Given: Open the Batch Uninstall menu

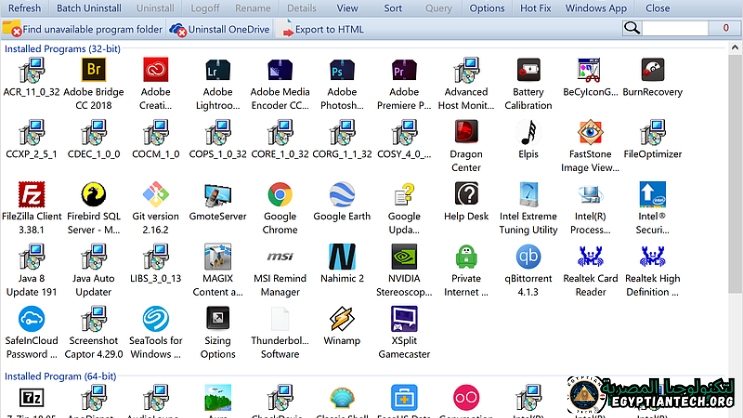Looking at the screenshot, I should (89, 8).
